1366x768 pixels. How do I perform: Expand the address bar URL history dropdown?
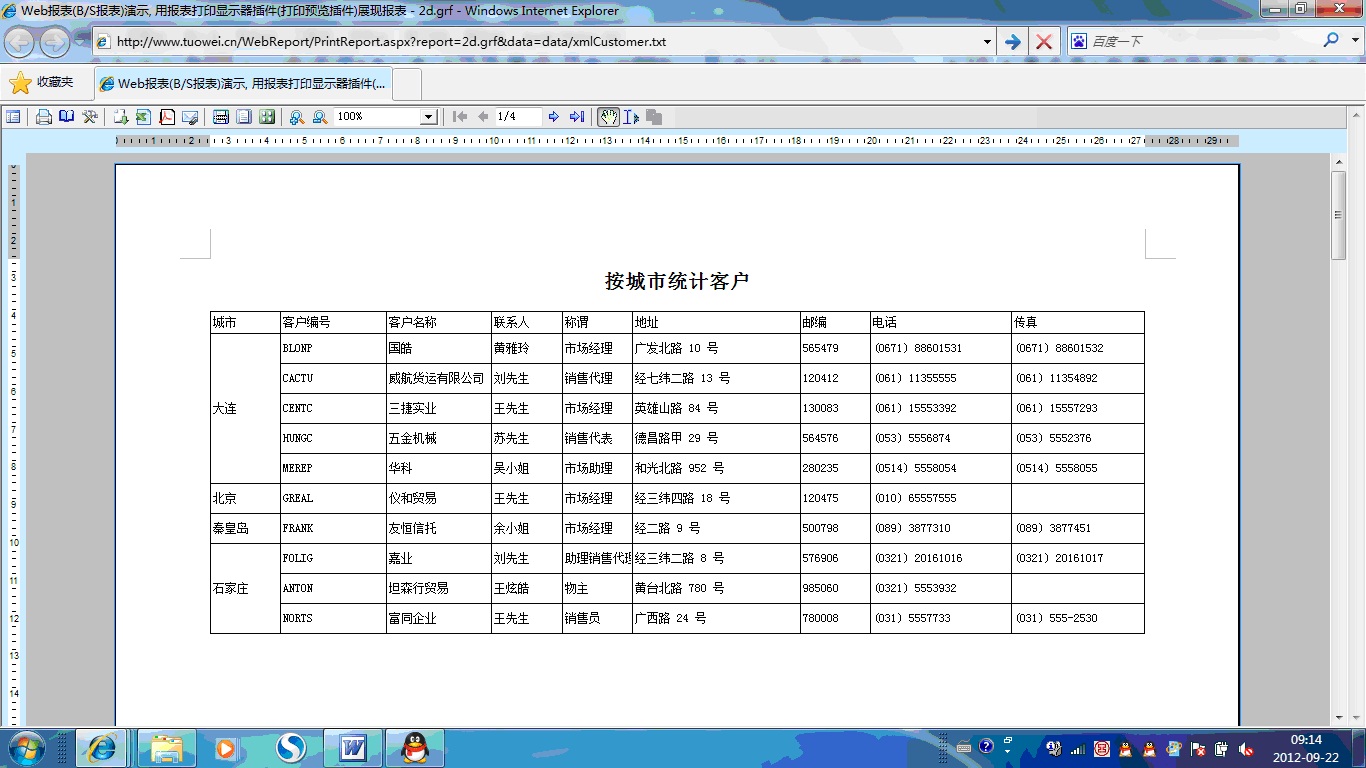(x=987, y=42)
